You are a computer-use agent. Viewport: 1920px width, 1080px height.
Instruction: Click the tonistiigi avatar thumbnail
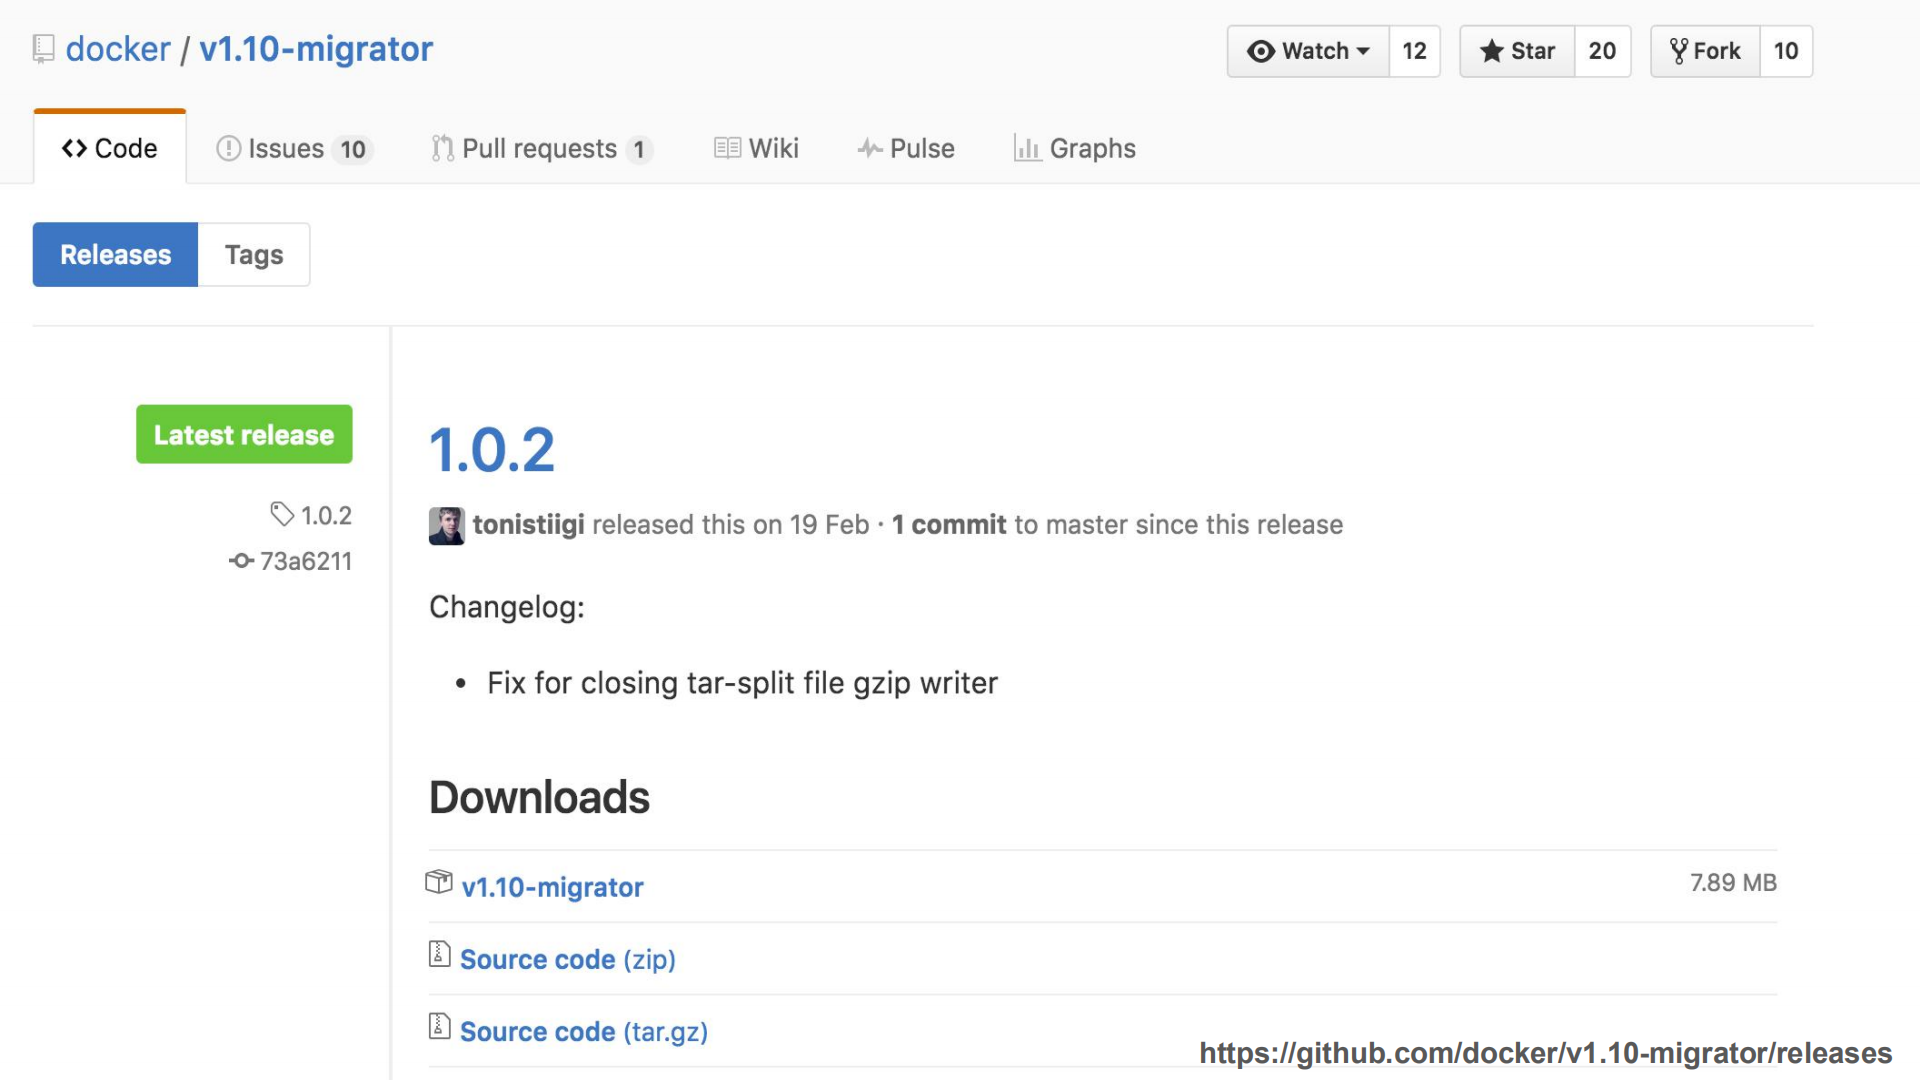[446, 526]
